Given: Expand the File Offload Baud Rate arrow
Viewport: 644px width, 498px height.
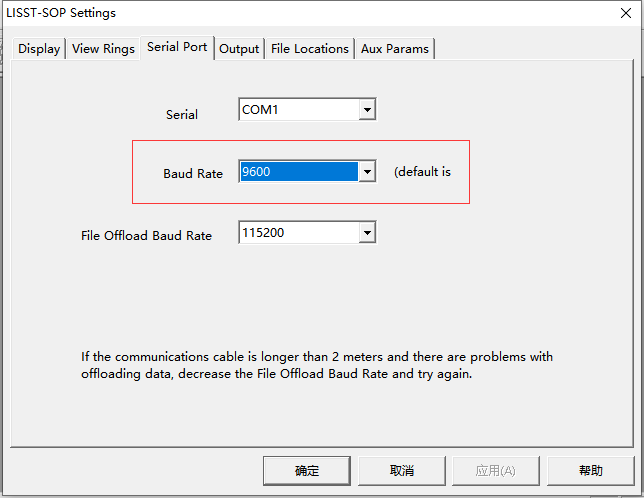Looking at the screenshot, I should pyautogui.click(x=367, y=233).
